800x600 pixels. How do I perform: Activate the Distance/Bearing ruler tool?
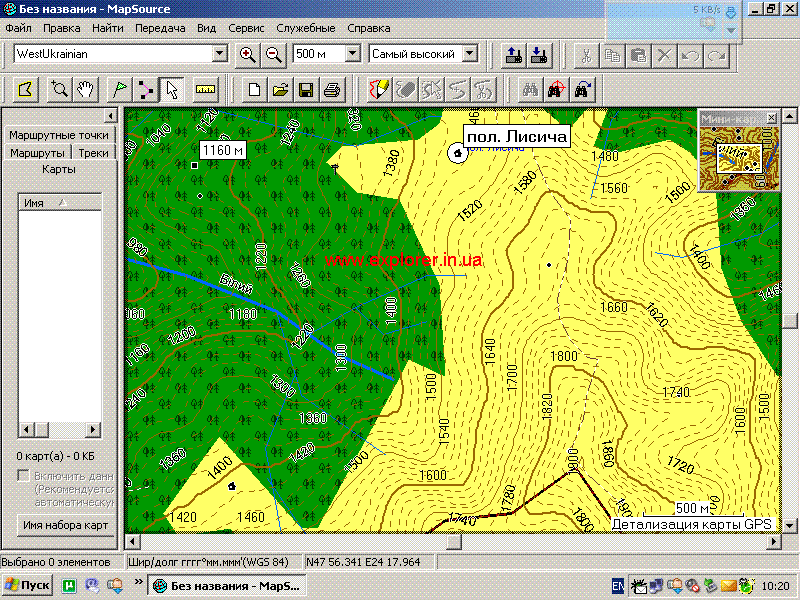tap(207, 89)
